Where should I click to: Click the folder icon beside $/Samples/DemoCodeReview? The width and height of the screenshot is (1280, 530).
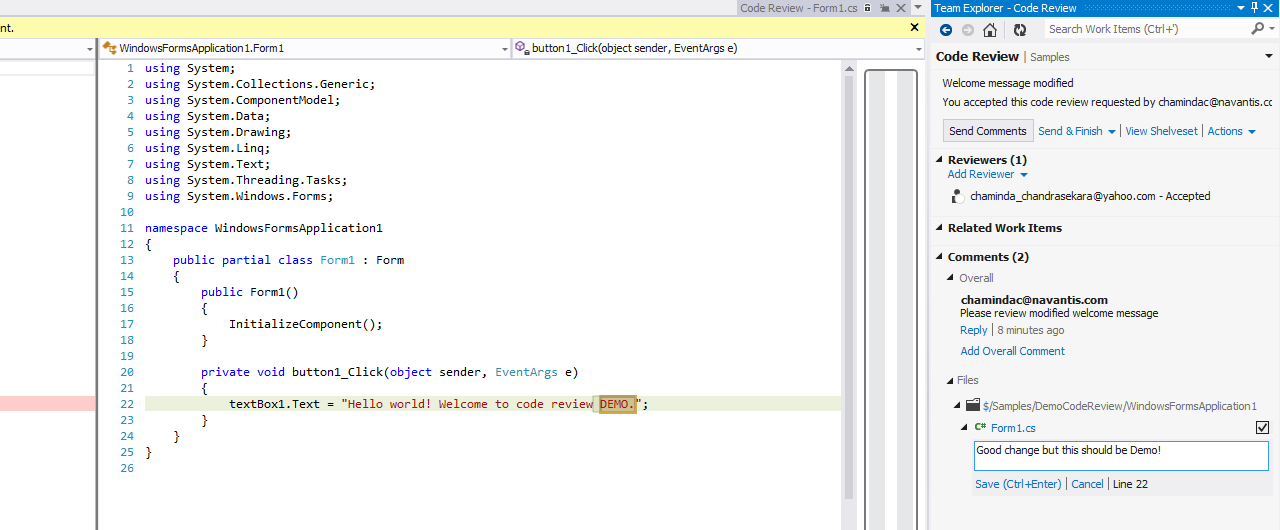coord(973,405)
